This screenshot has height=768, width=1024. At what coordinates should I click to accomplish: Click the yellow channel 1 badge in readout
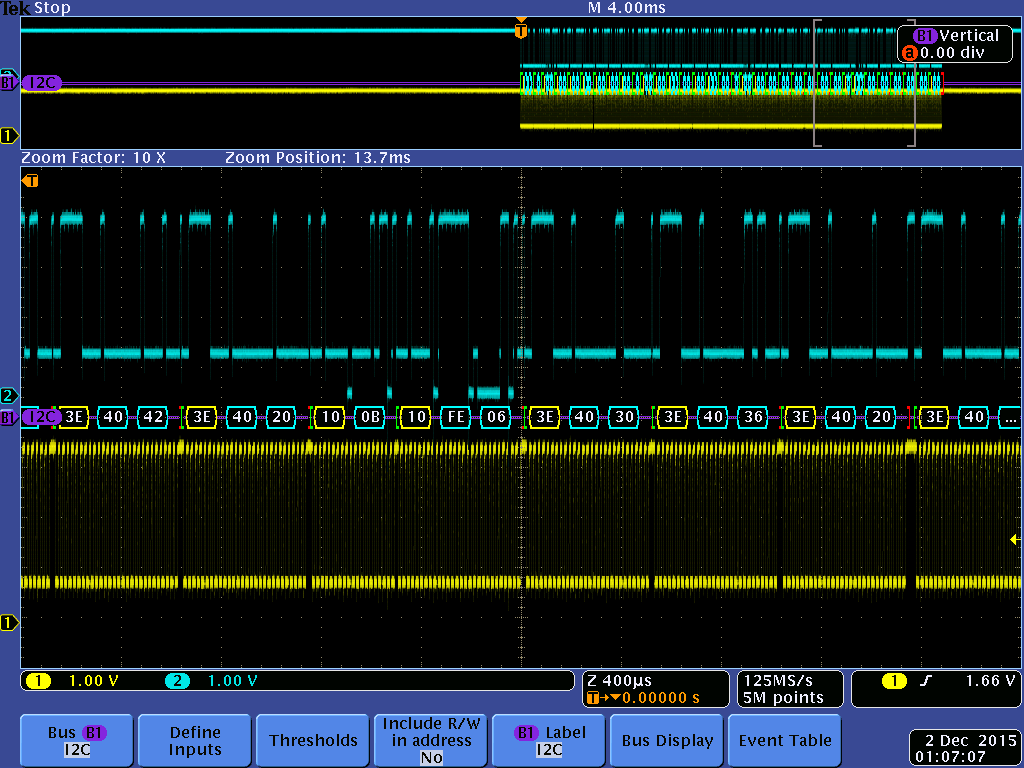pyautogui.click(x=38, y=681)
